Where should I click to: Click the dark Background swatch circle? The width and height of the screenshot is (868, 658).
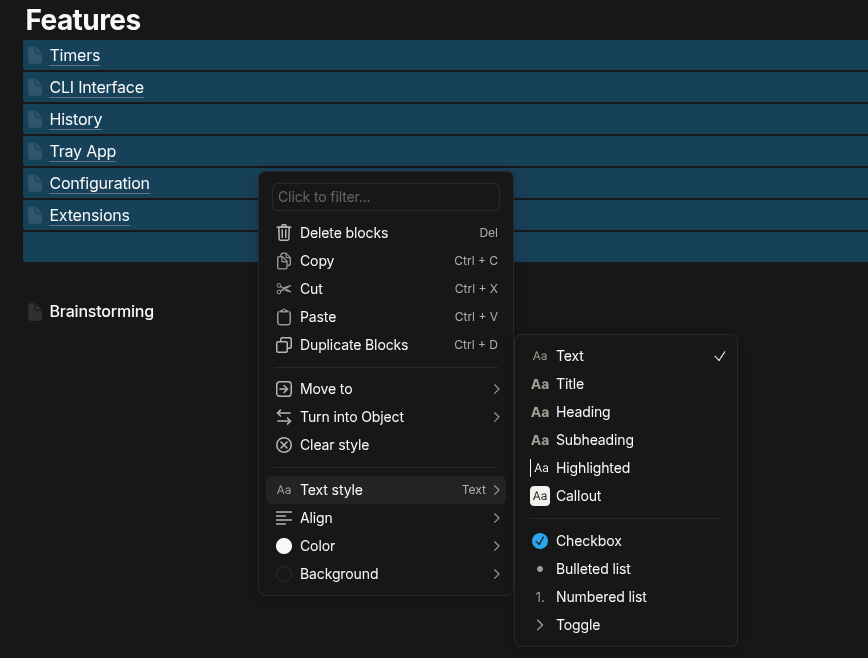(283, 574)
